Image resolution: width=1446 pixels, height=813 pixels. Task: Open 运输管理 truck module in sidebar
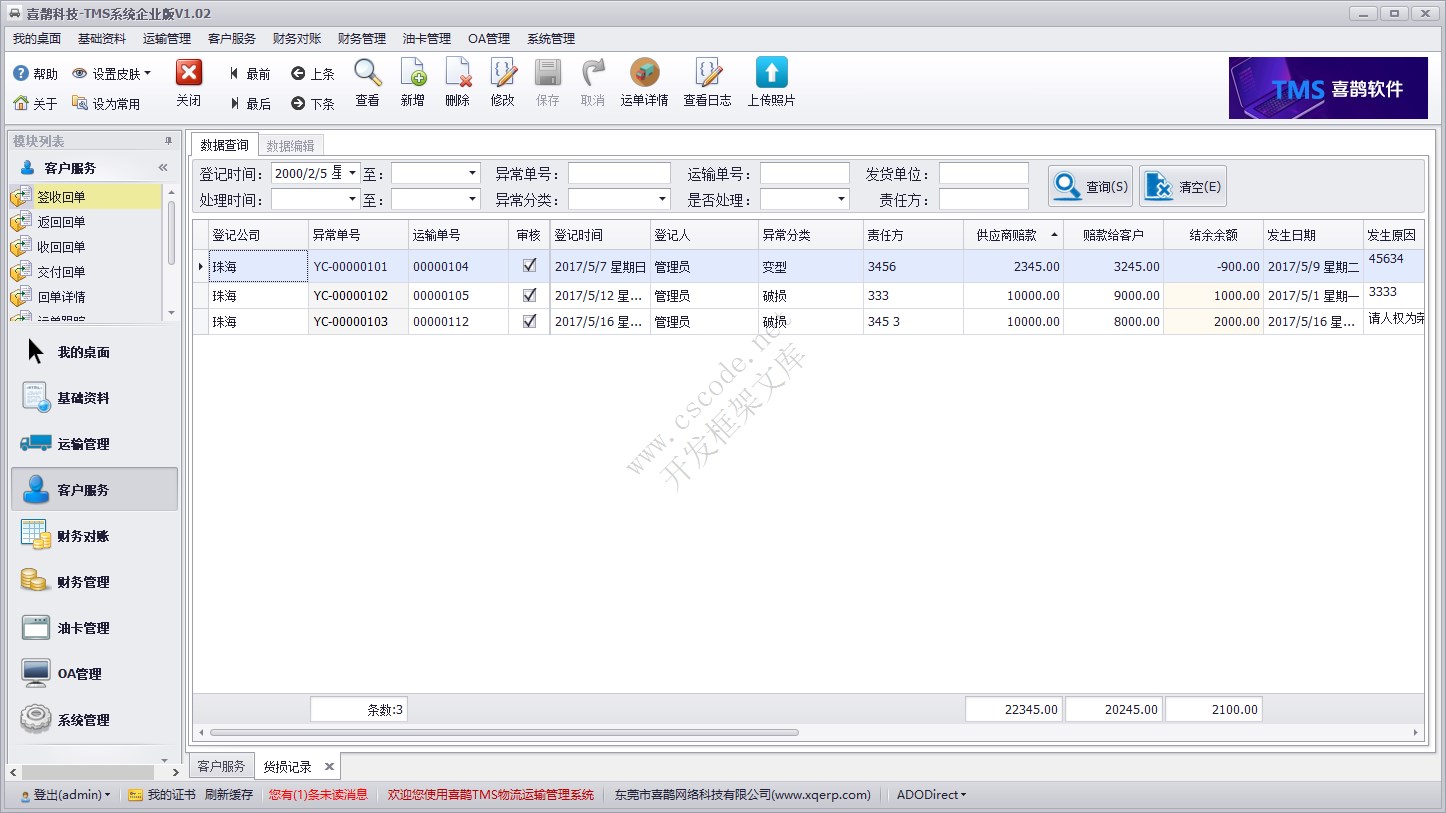click(94, 444)
